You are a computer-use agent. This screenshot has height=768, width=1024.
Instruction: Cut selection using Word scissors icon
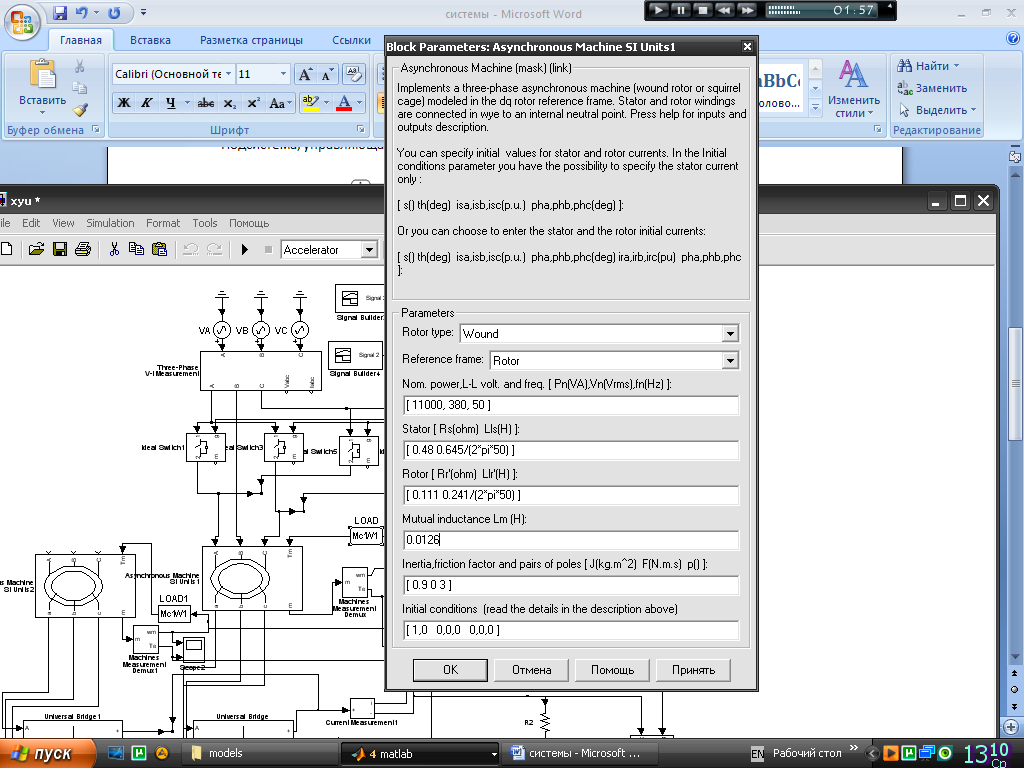tap(80, 66)
